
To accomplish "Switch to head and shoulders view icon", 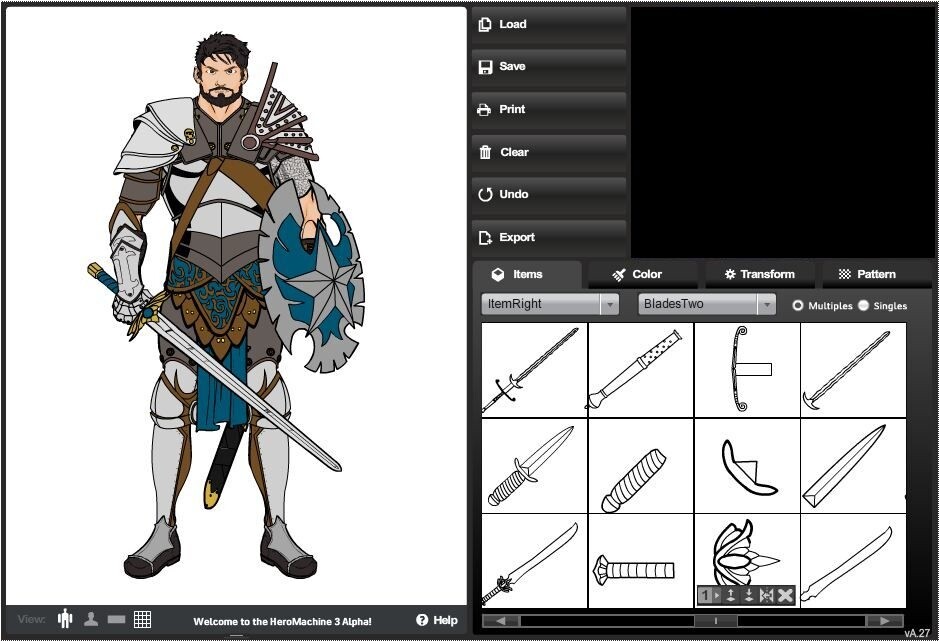I will [x=91, y=619].
